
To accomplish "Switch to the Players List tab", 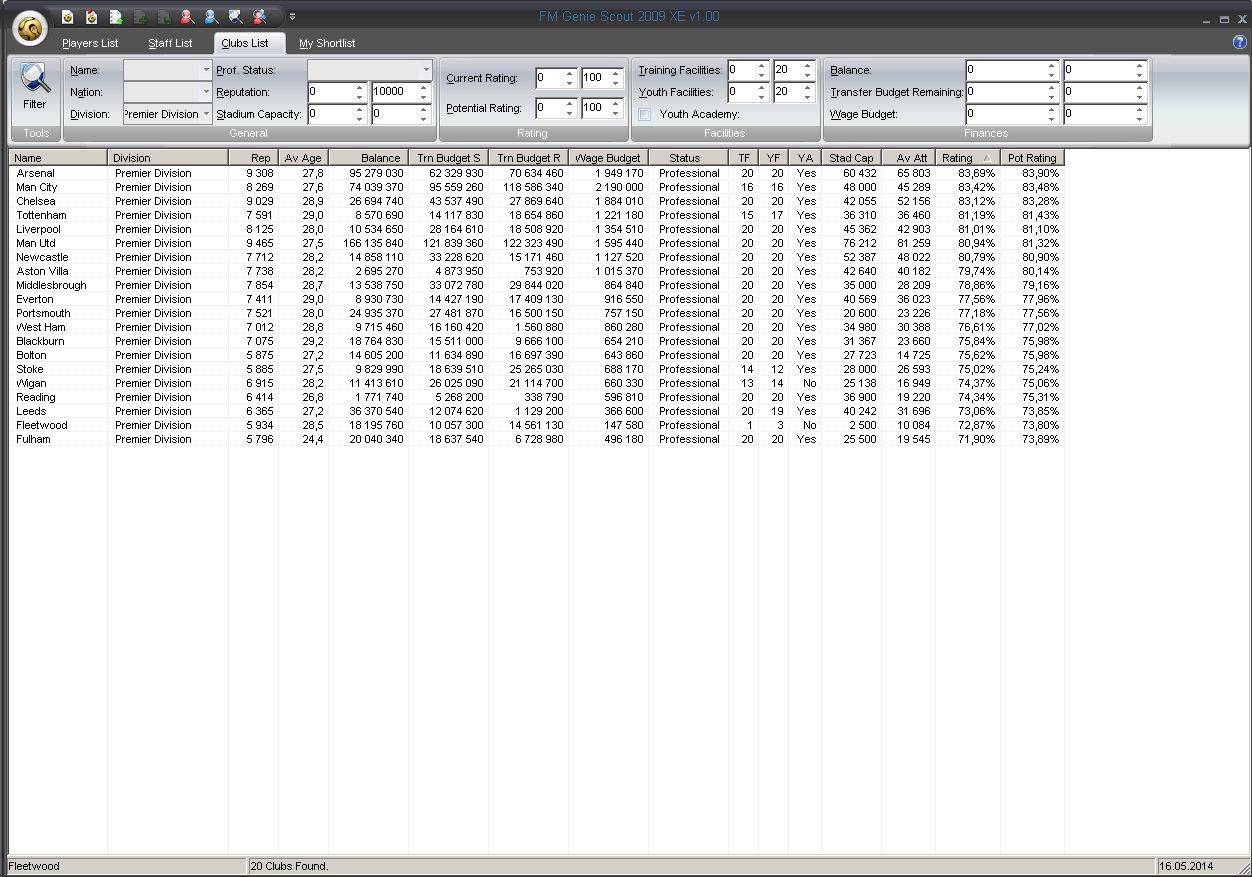I will pos(90,43).
